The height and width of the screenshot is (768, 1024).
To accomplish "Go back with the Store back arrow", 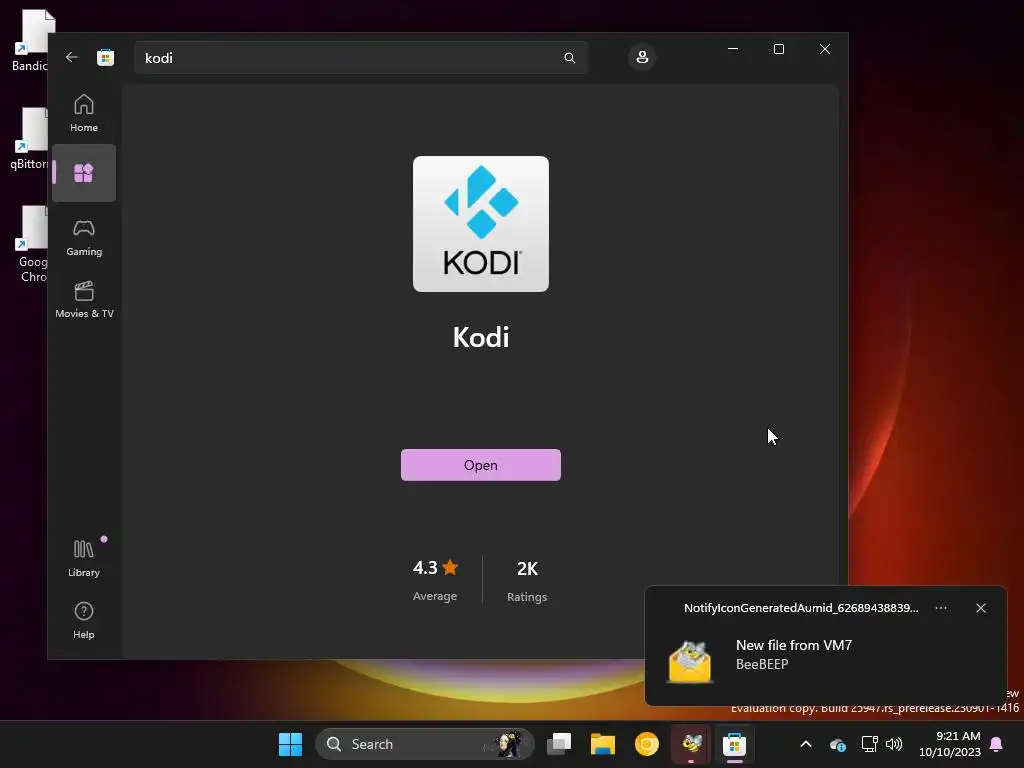I will coord(72,57).
